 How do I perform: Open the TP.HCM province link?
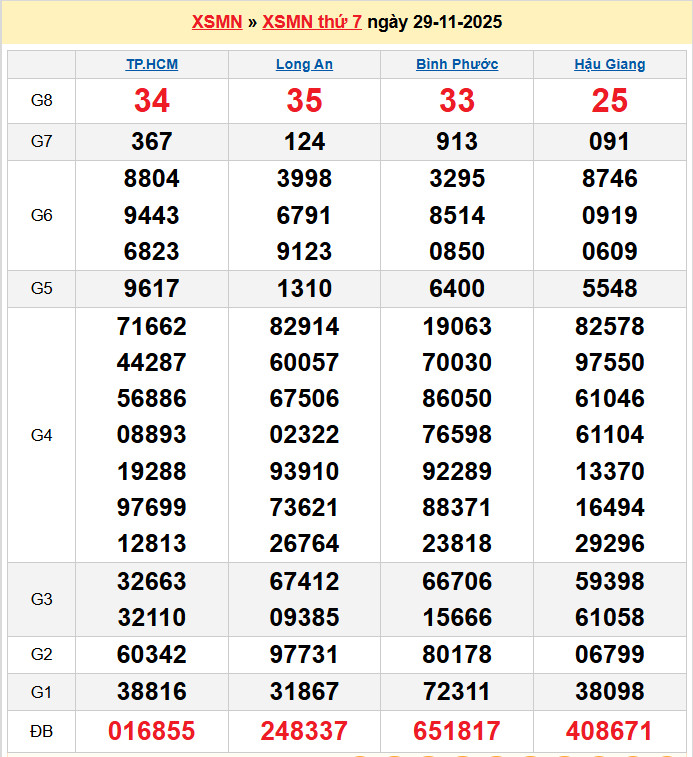(x=152, y=64)
